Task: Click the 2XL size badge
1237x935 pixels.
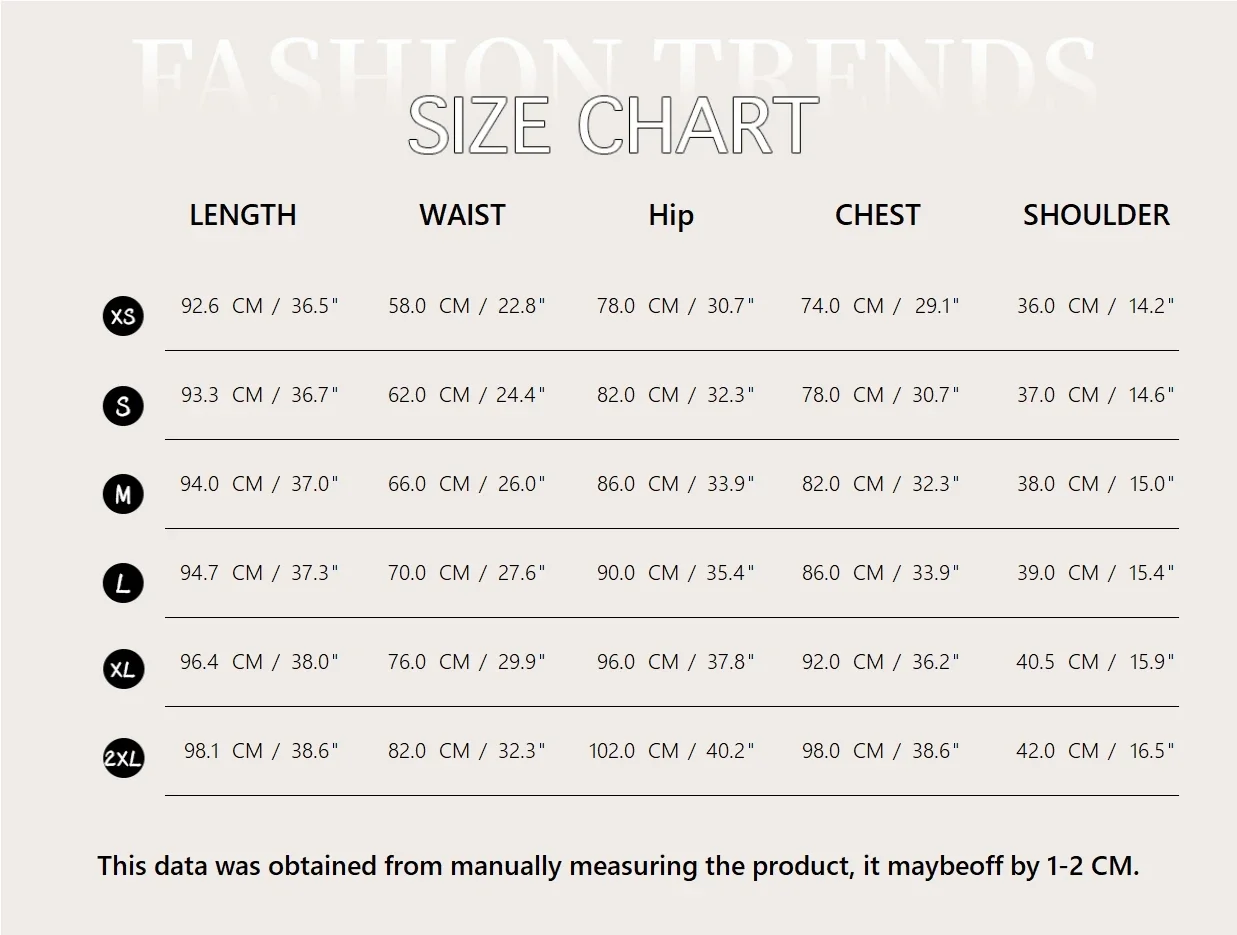Action: (x=123, y=759)
